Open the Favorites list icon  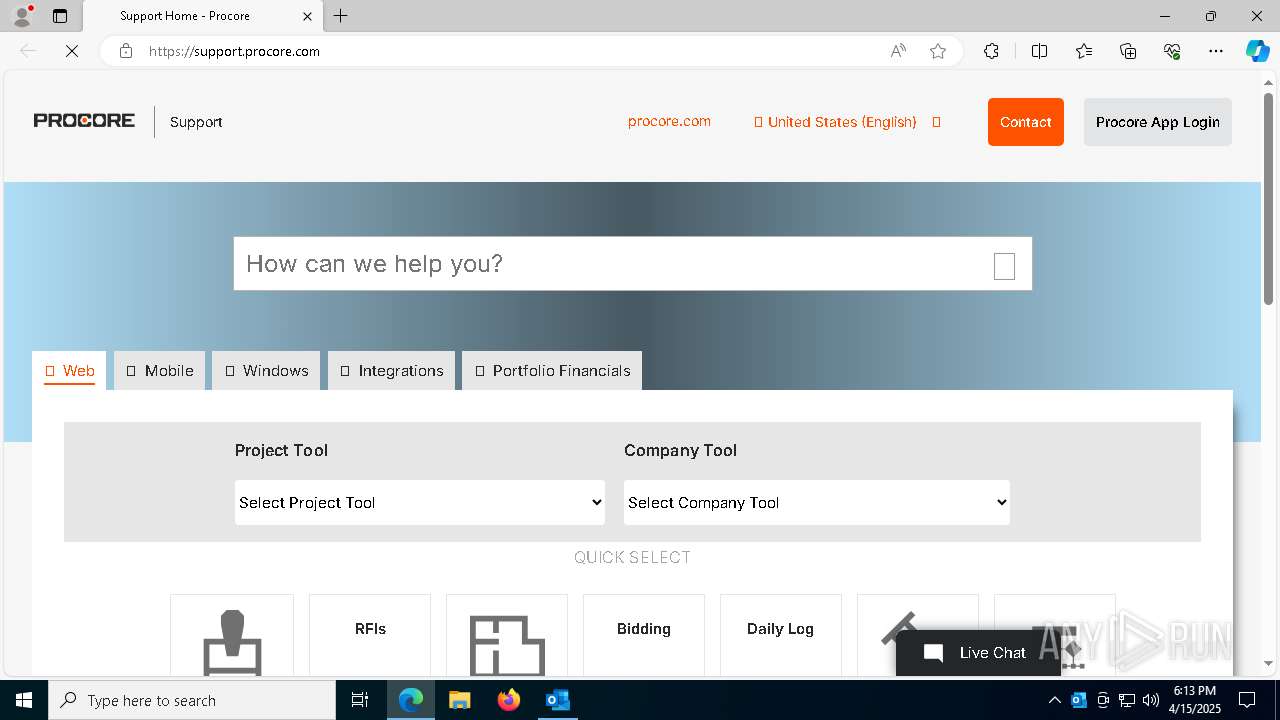(1084, 51)
